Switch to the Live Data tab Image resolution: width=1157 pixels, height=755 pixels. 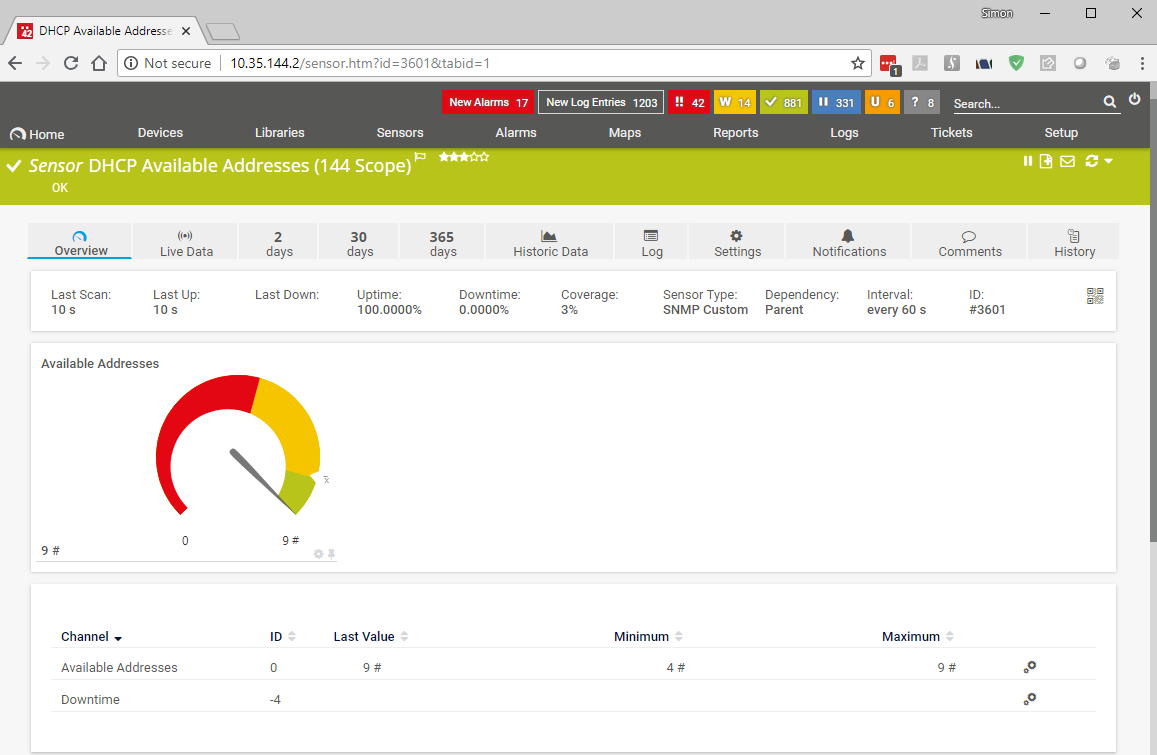click(186, 242)
